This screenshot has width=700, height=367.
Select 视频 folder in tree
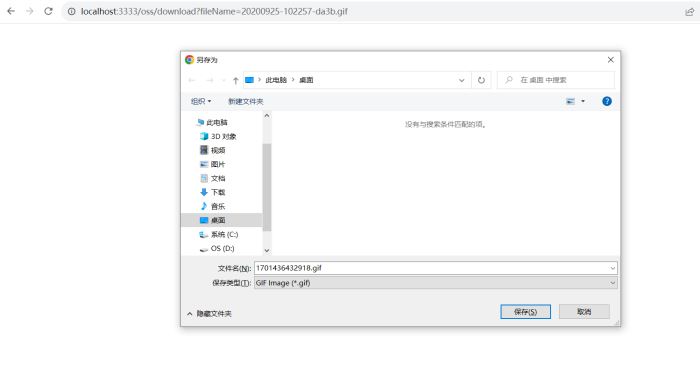pyautogui.click(x=212, y=150)
